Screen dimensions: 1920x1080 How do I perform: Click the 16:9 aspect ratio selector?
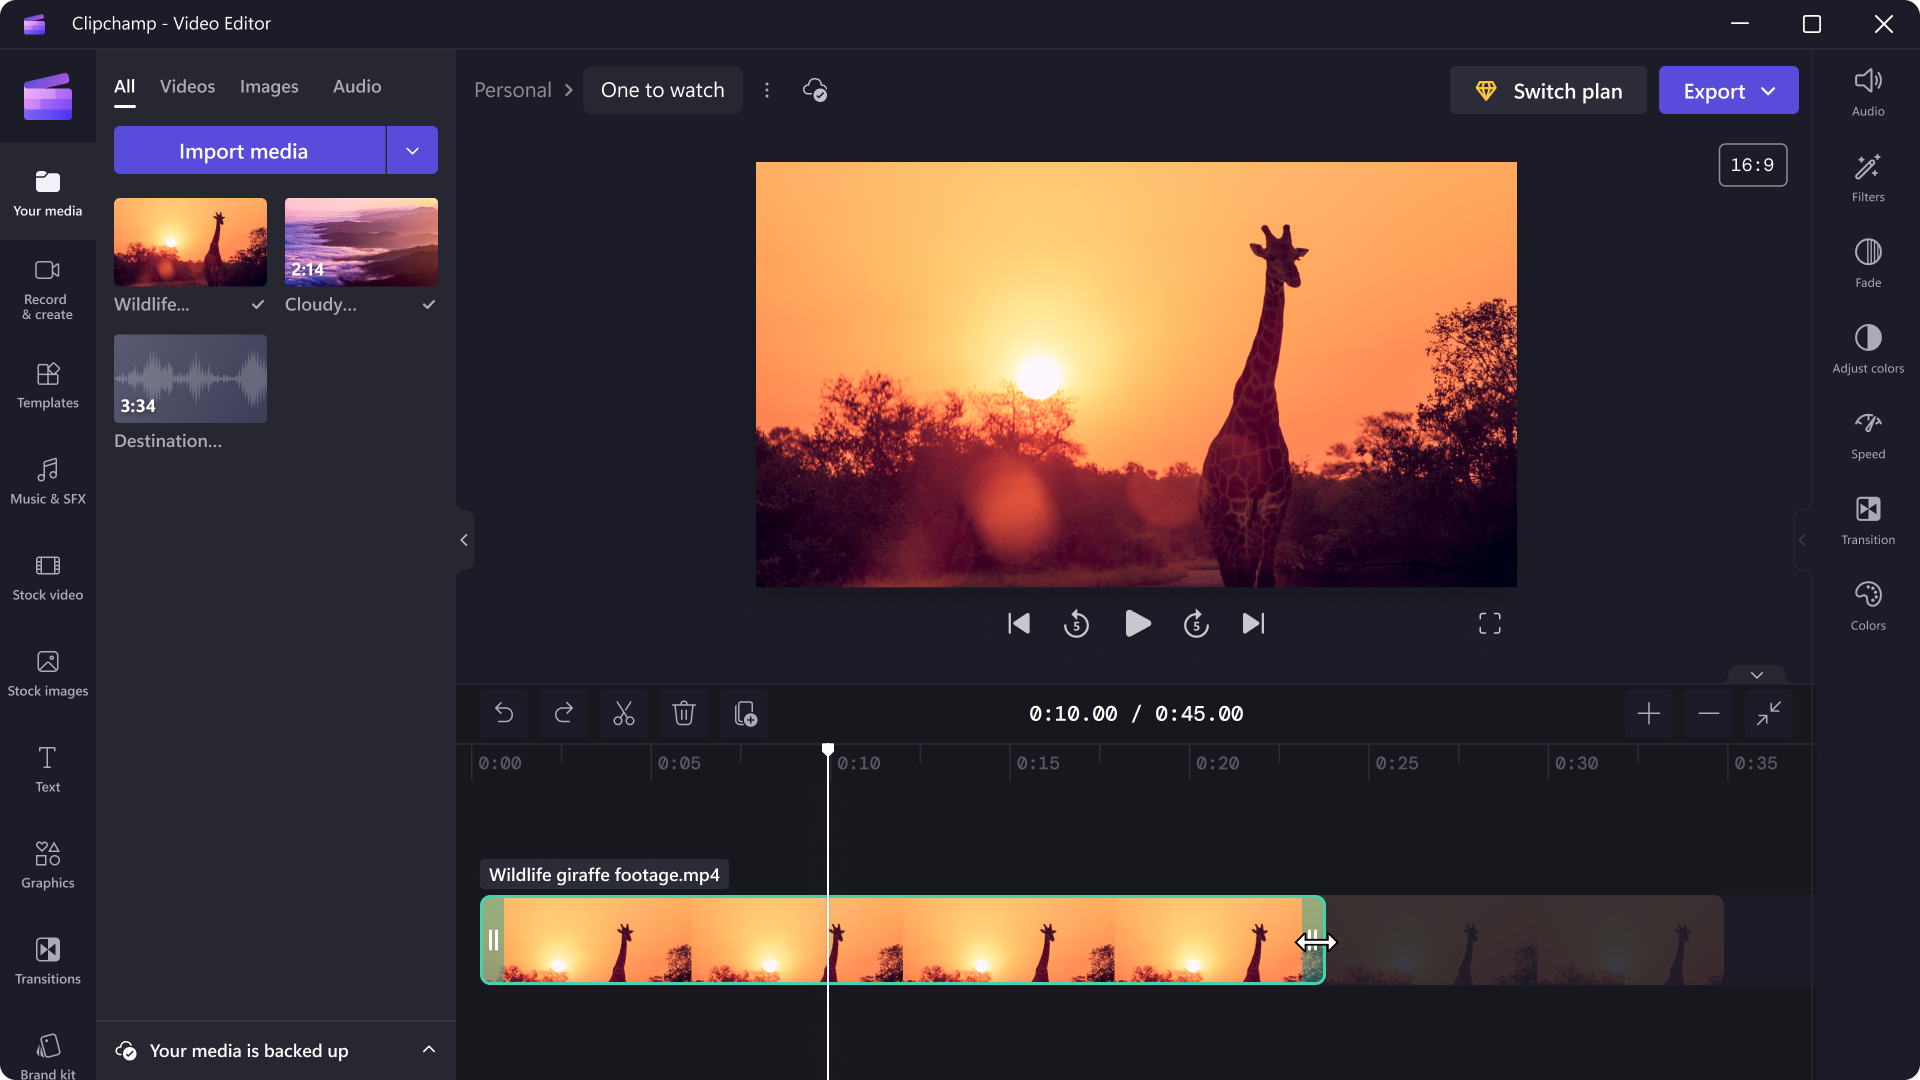click(x=1753, y=165)
